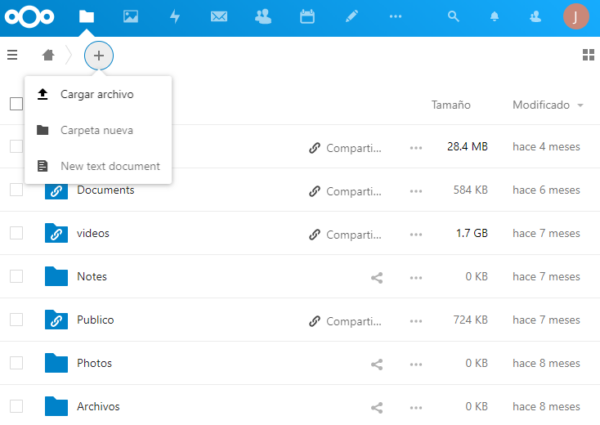Choose New text document menu entry
Image resolution: width=600 pixels, height=425 pixels.
pos(98,166)
